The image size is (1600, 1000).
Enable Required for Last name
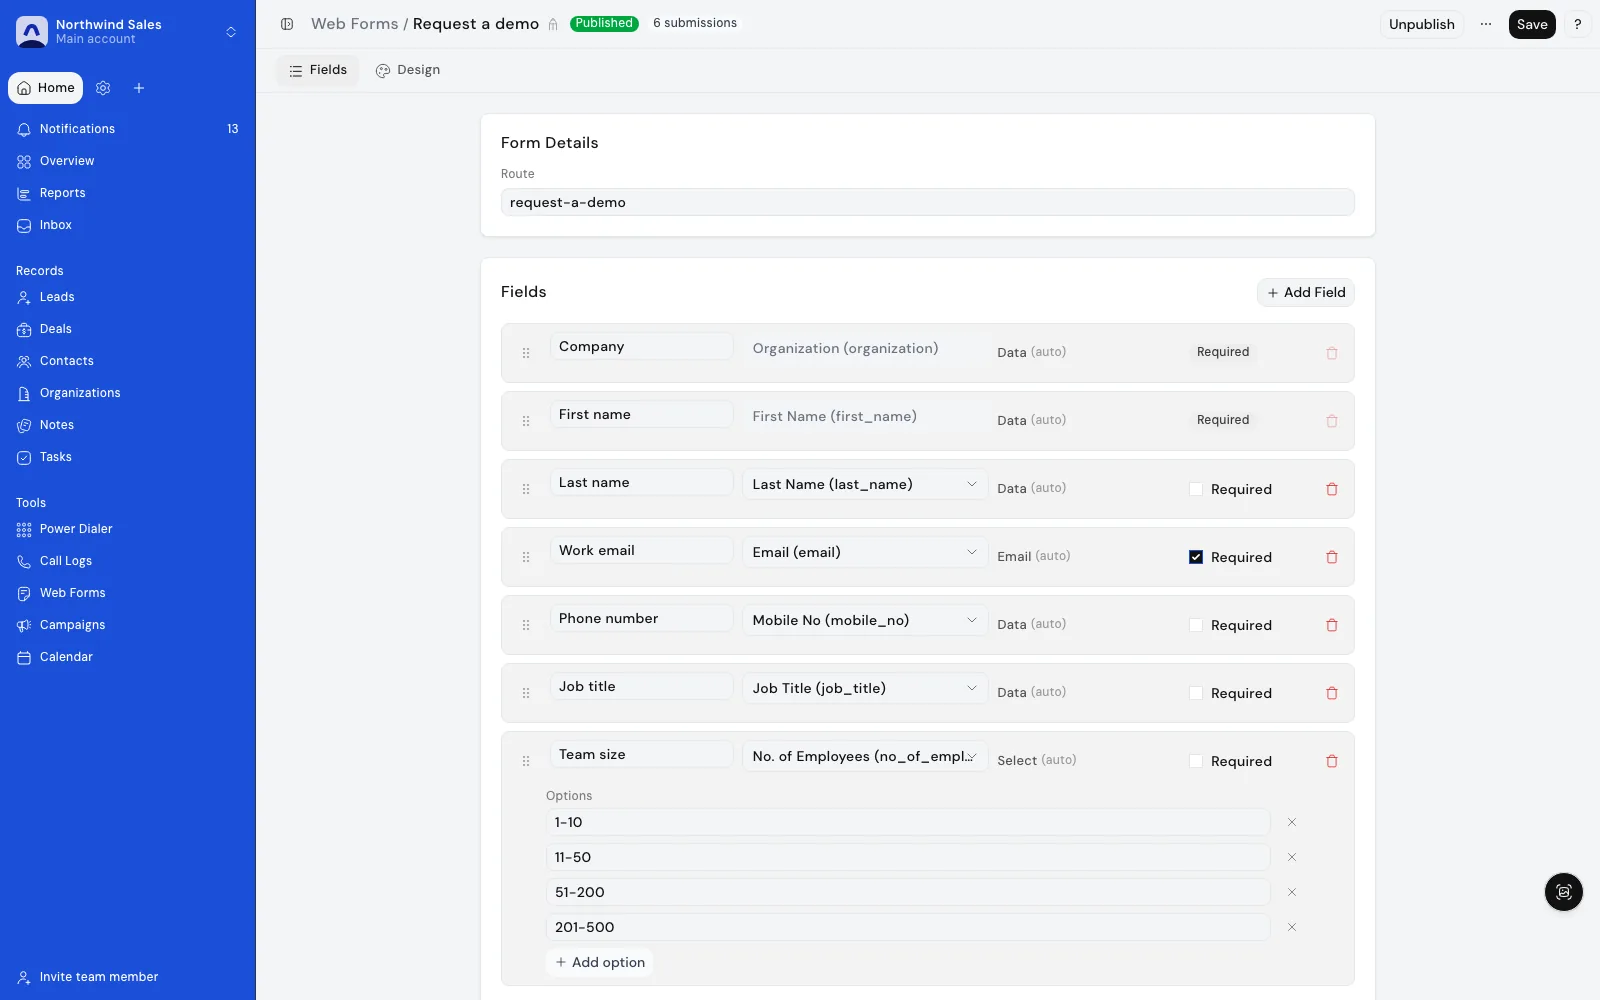[x=1196, y=489]
